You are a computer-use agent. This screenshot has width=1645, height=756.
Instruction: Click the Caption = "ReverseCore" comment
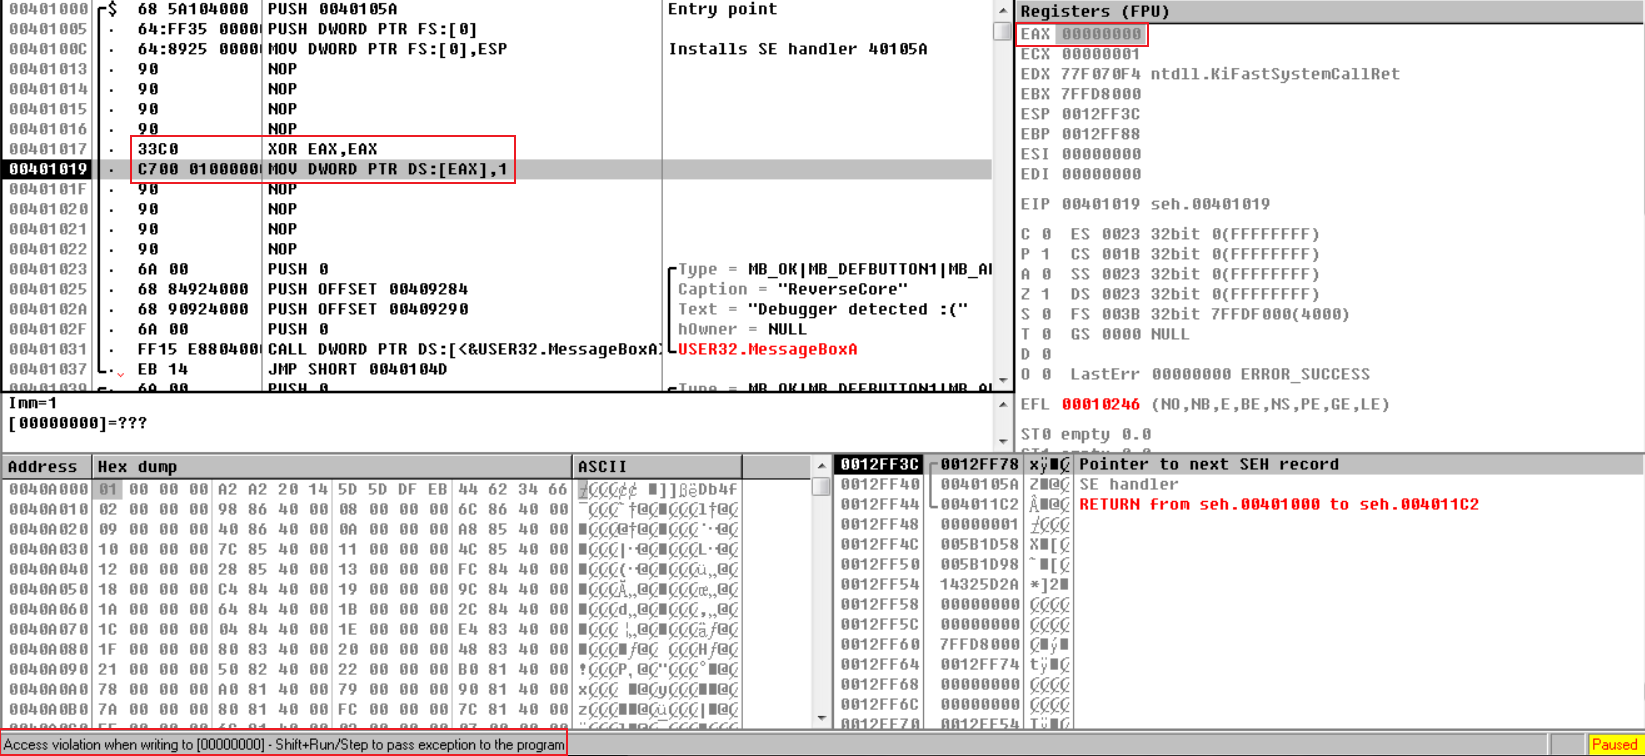793,289
